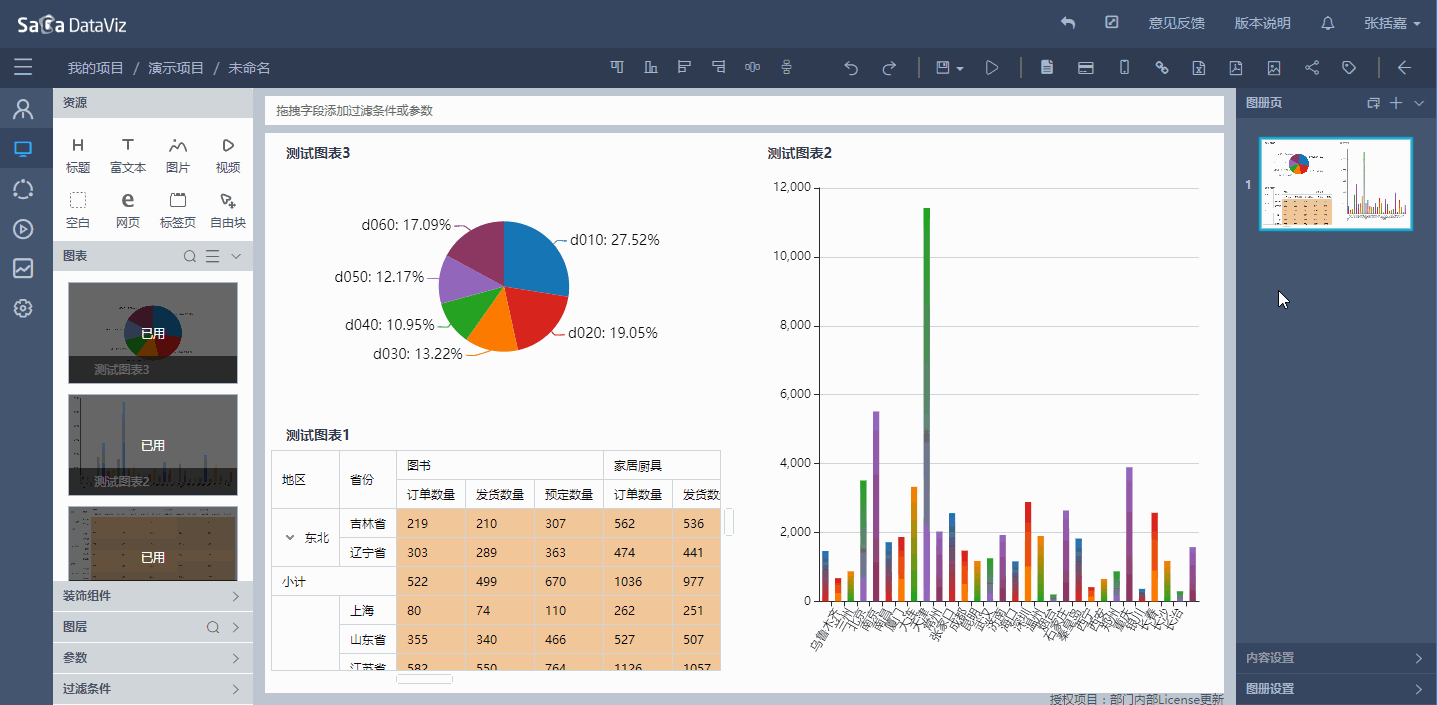Screen dimensions: 1437x705
Task: Open the settings gear sidebar icon
Action: 23,309
